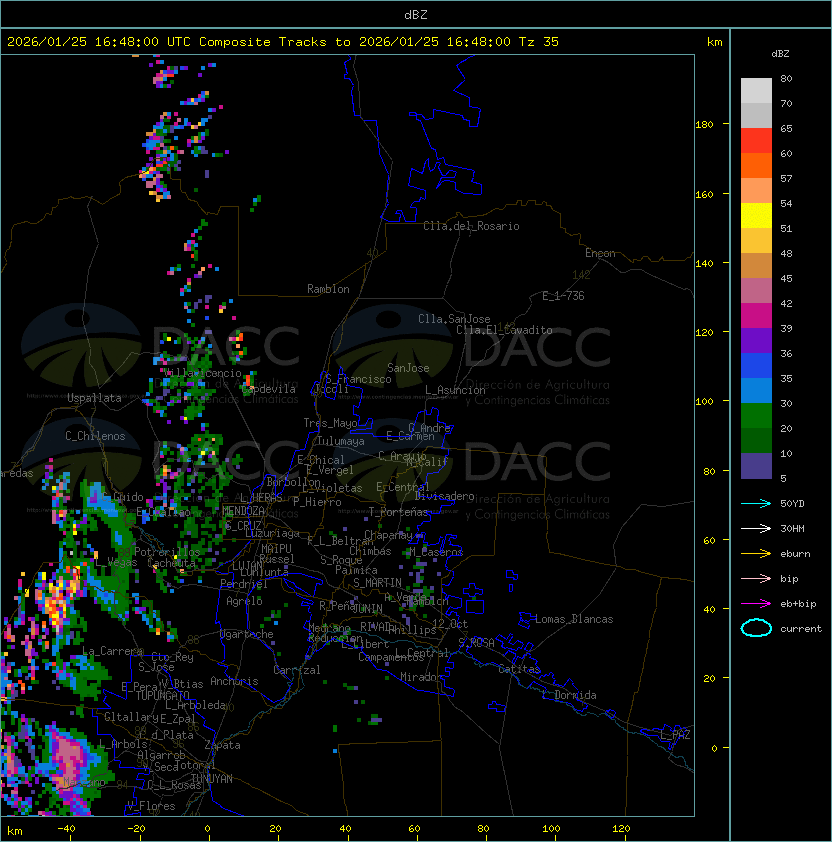Click the 'L_Asuncion' map label

[x=455, y=390]
